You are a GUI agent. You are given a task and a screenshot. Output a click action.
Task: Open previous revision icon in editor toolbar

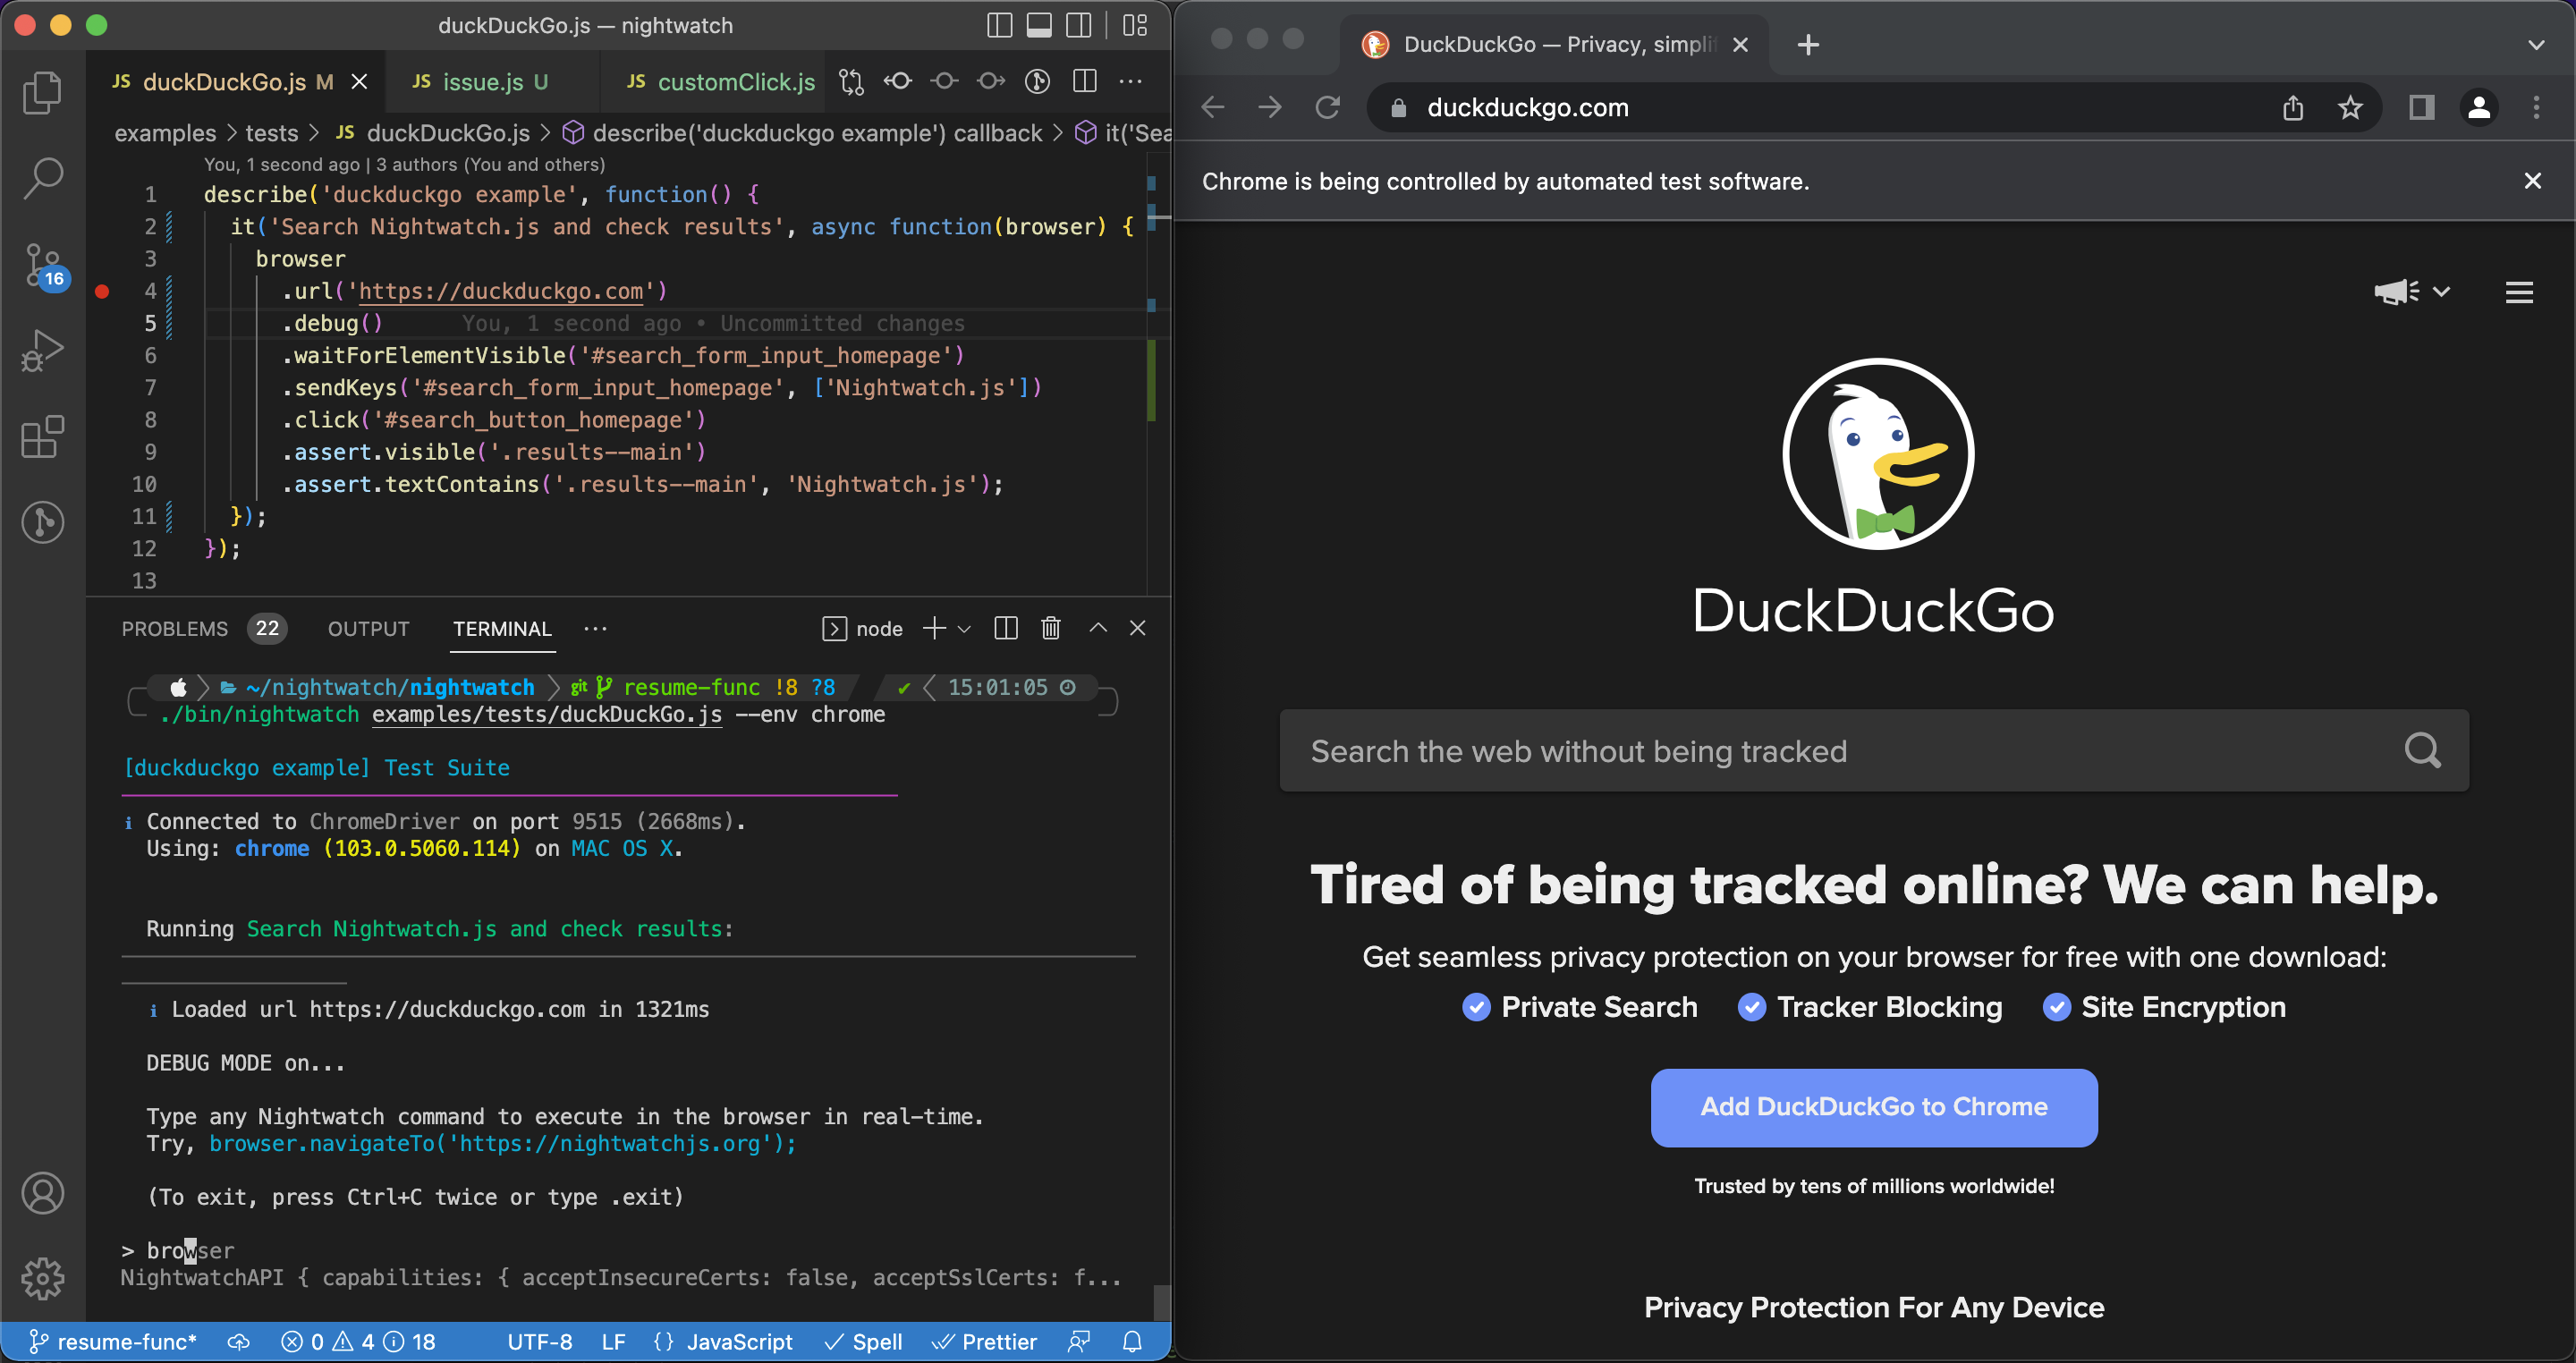pos(898,82)
